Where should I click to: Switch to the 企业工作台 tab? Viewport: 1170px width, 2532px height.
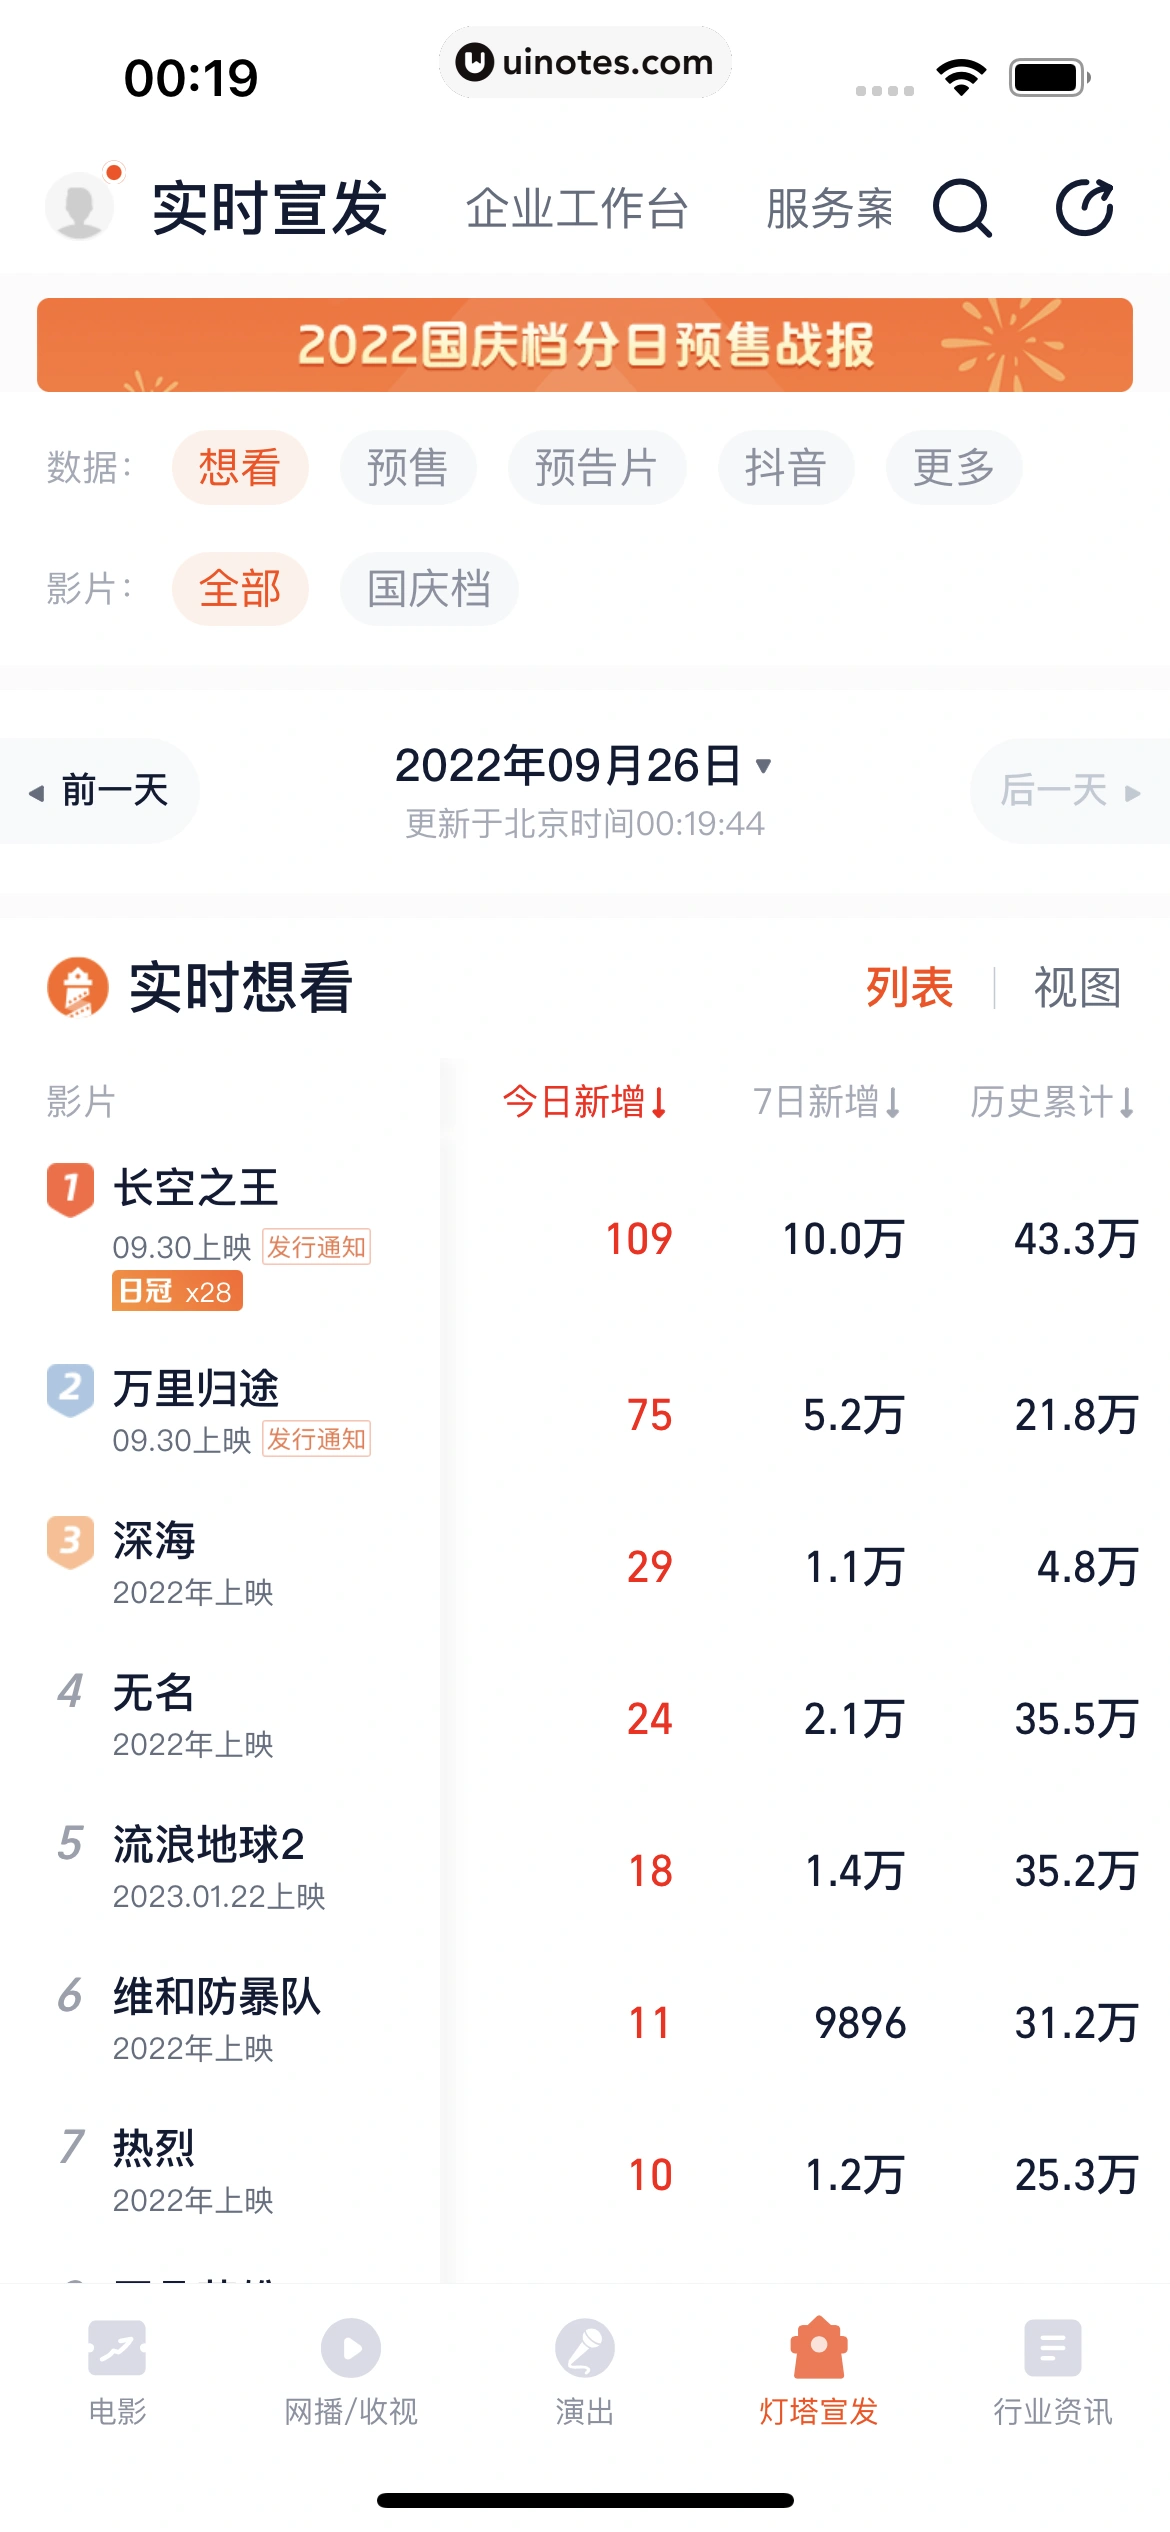(577, 209)
